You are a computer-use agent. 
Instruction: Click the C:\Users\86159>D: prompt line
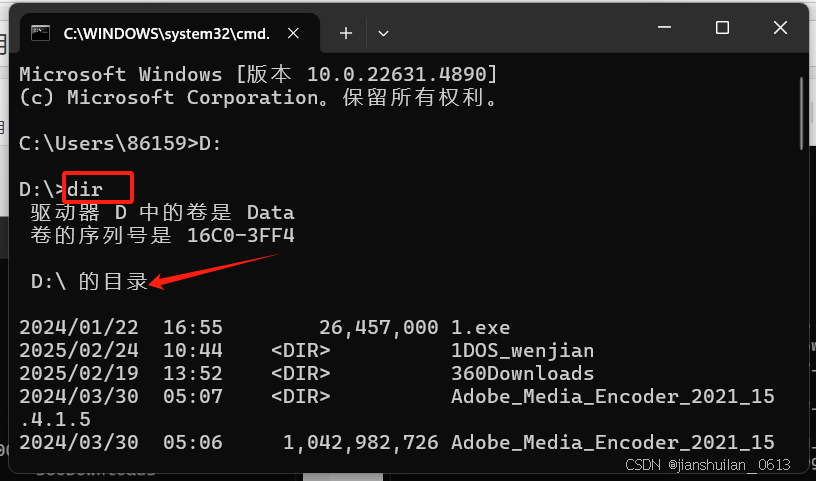click(x=120, y=143)
